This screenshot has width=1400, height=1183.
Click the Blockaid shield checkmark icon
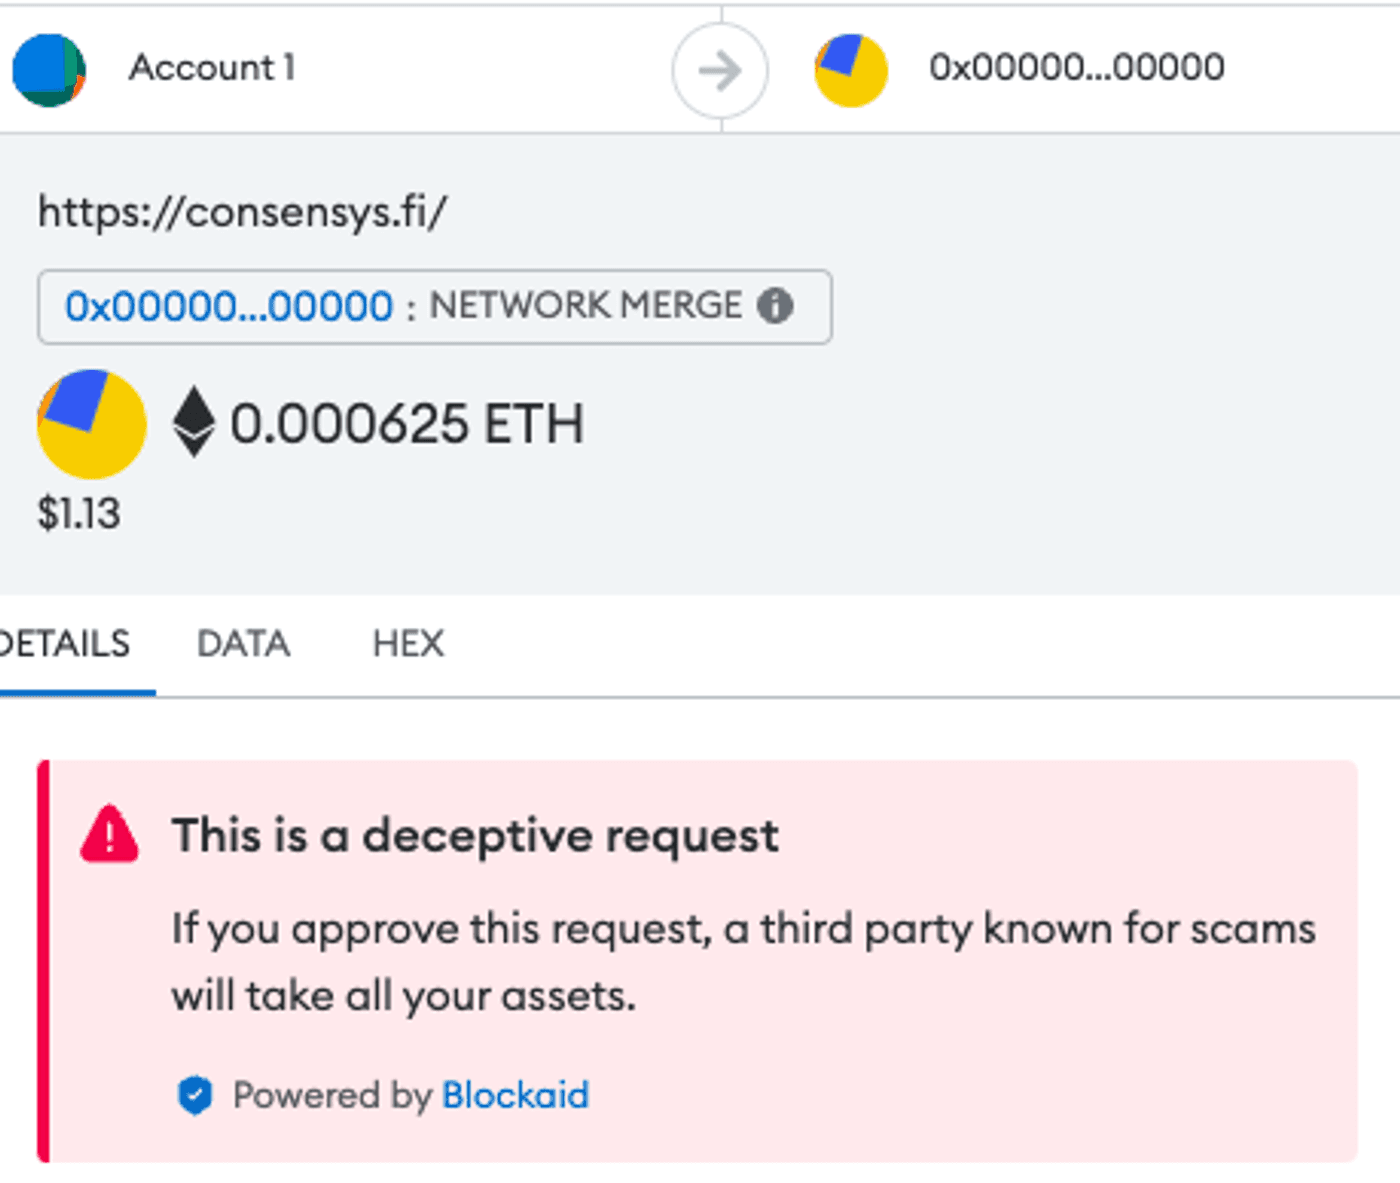[195, 1095]
